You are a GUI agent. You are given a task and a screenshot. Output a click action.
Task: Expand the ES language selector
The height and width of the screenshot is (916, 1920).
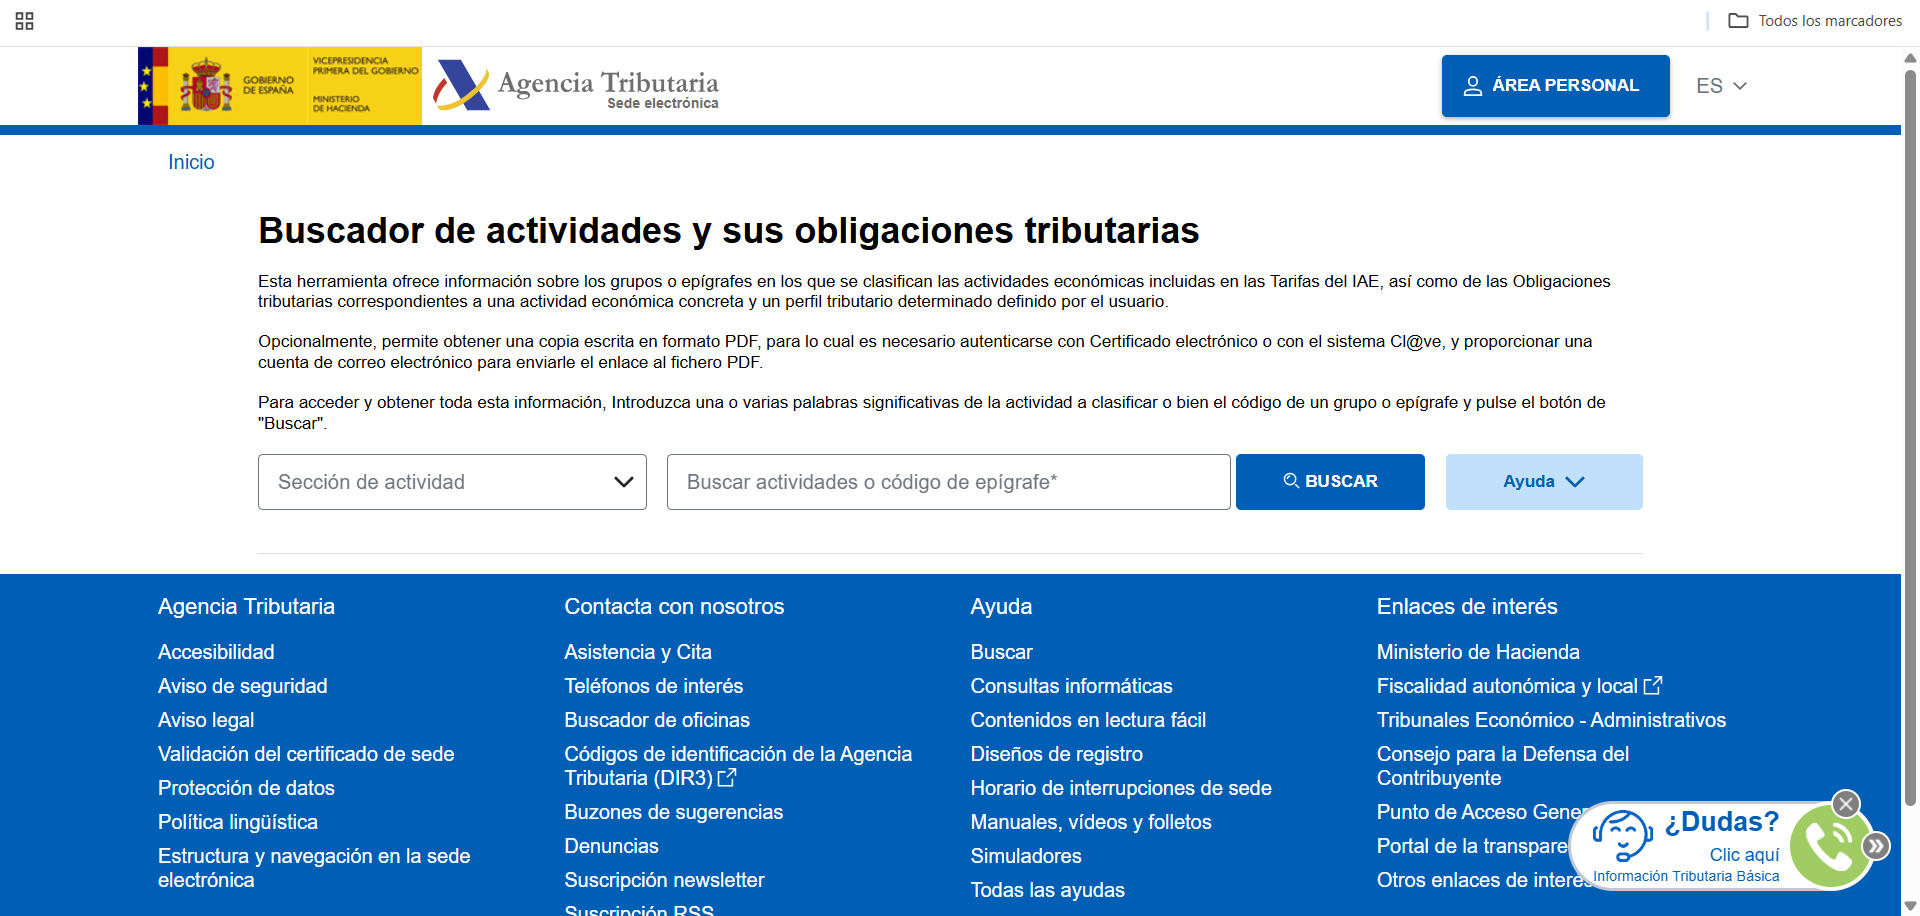point(1721,86)
